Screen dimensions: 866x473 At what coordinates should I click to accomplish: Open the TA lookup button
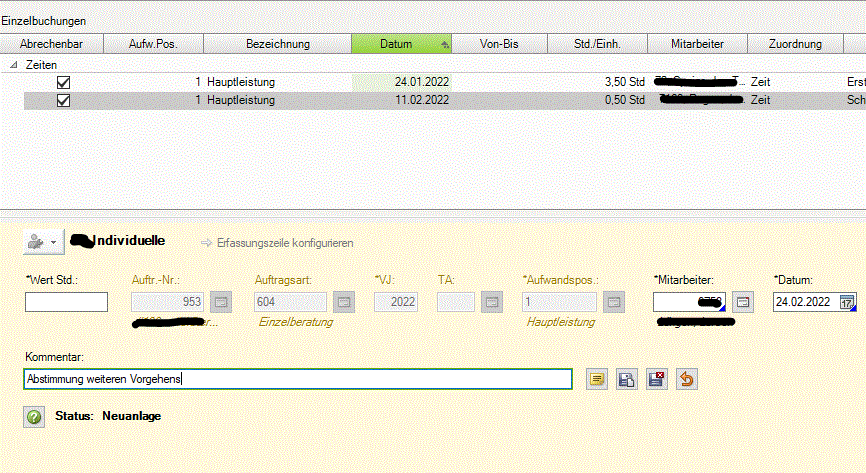pyautogui.click(x=492, y=302)
